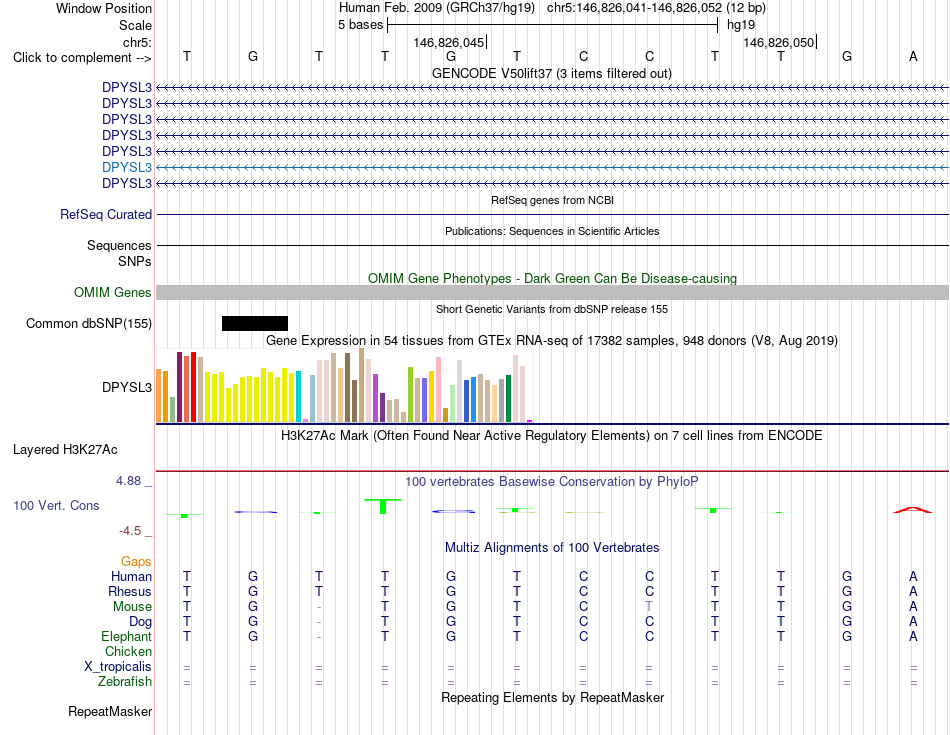Screen dimensions: 950x735
Task: Open the DPYSL3 GTEx expression bar chart
Action: point(344,385)
